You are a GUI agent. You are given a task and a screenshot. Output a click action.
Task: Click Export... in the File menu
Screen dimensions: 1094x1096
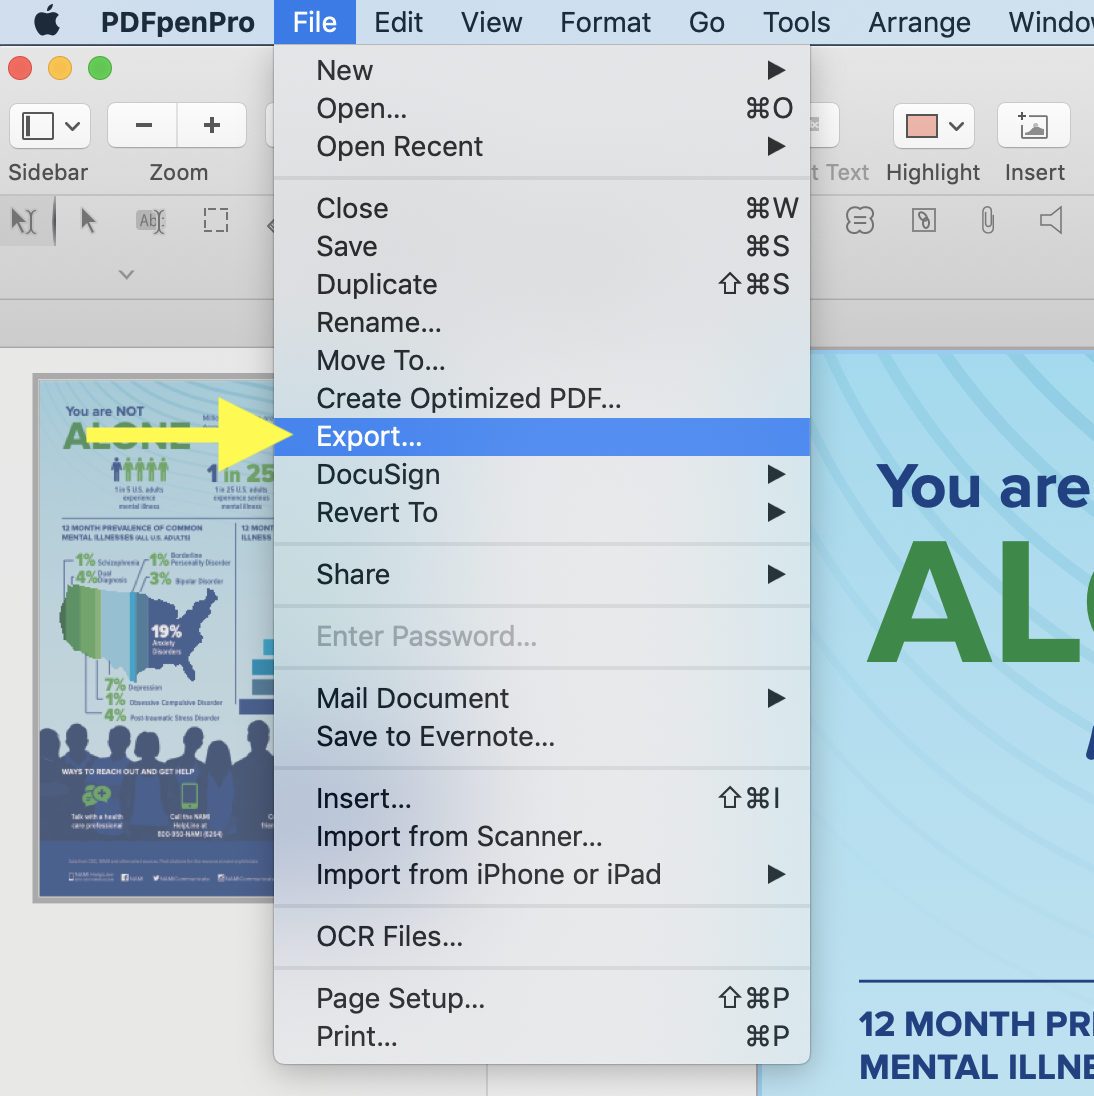[x=542, y=437]
